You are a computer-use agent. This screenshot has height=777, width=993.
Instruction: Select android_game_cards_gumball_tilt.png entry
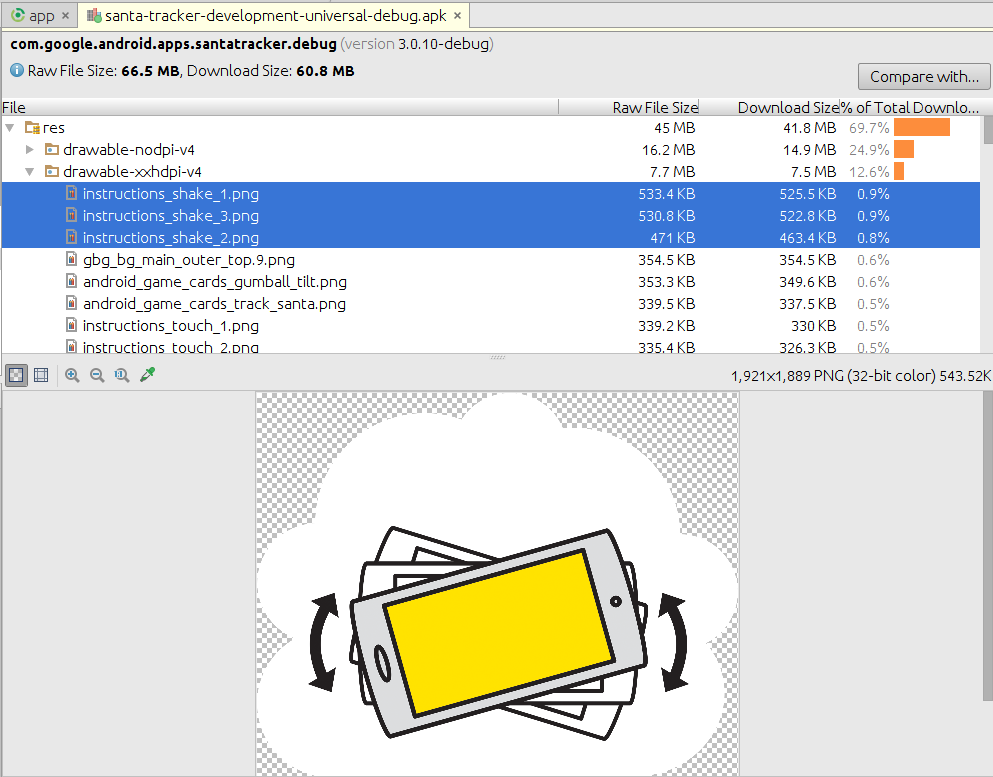[x=203, y=281]
